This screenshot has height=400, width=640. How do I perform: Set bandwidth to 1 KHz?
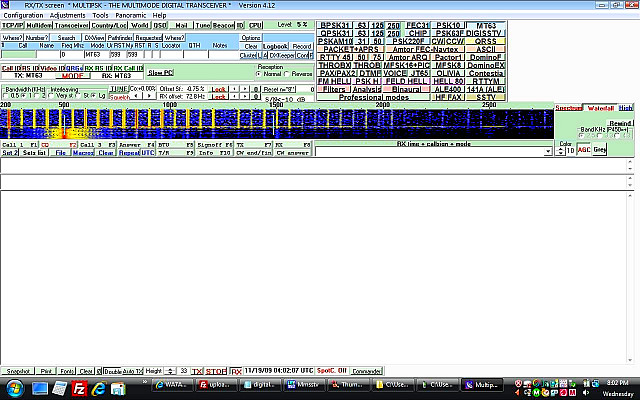tap(23, 96)
